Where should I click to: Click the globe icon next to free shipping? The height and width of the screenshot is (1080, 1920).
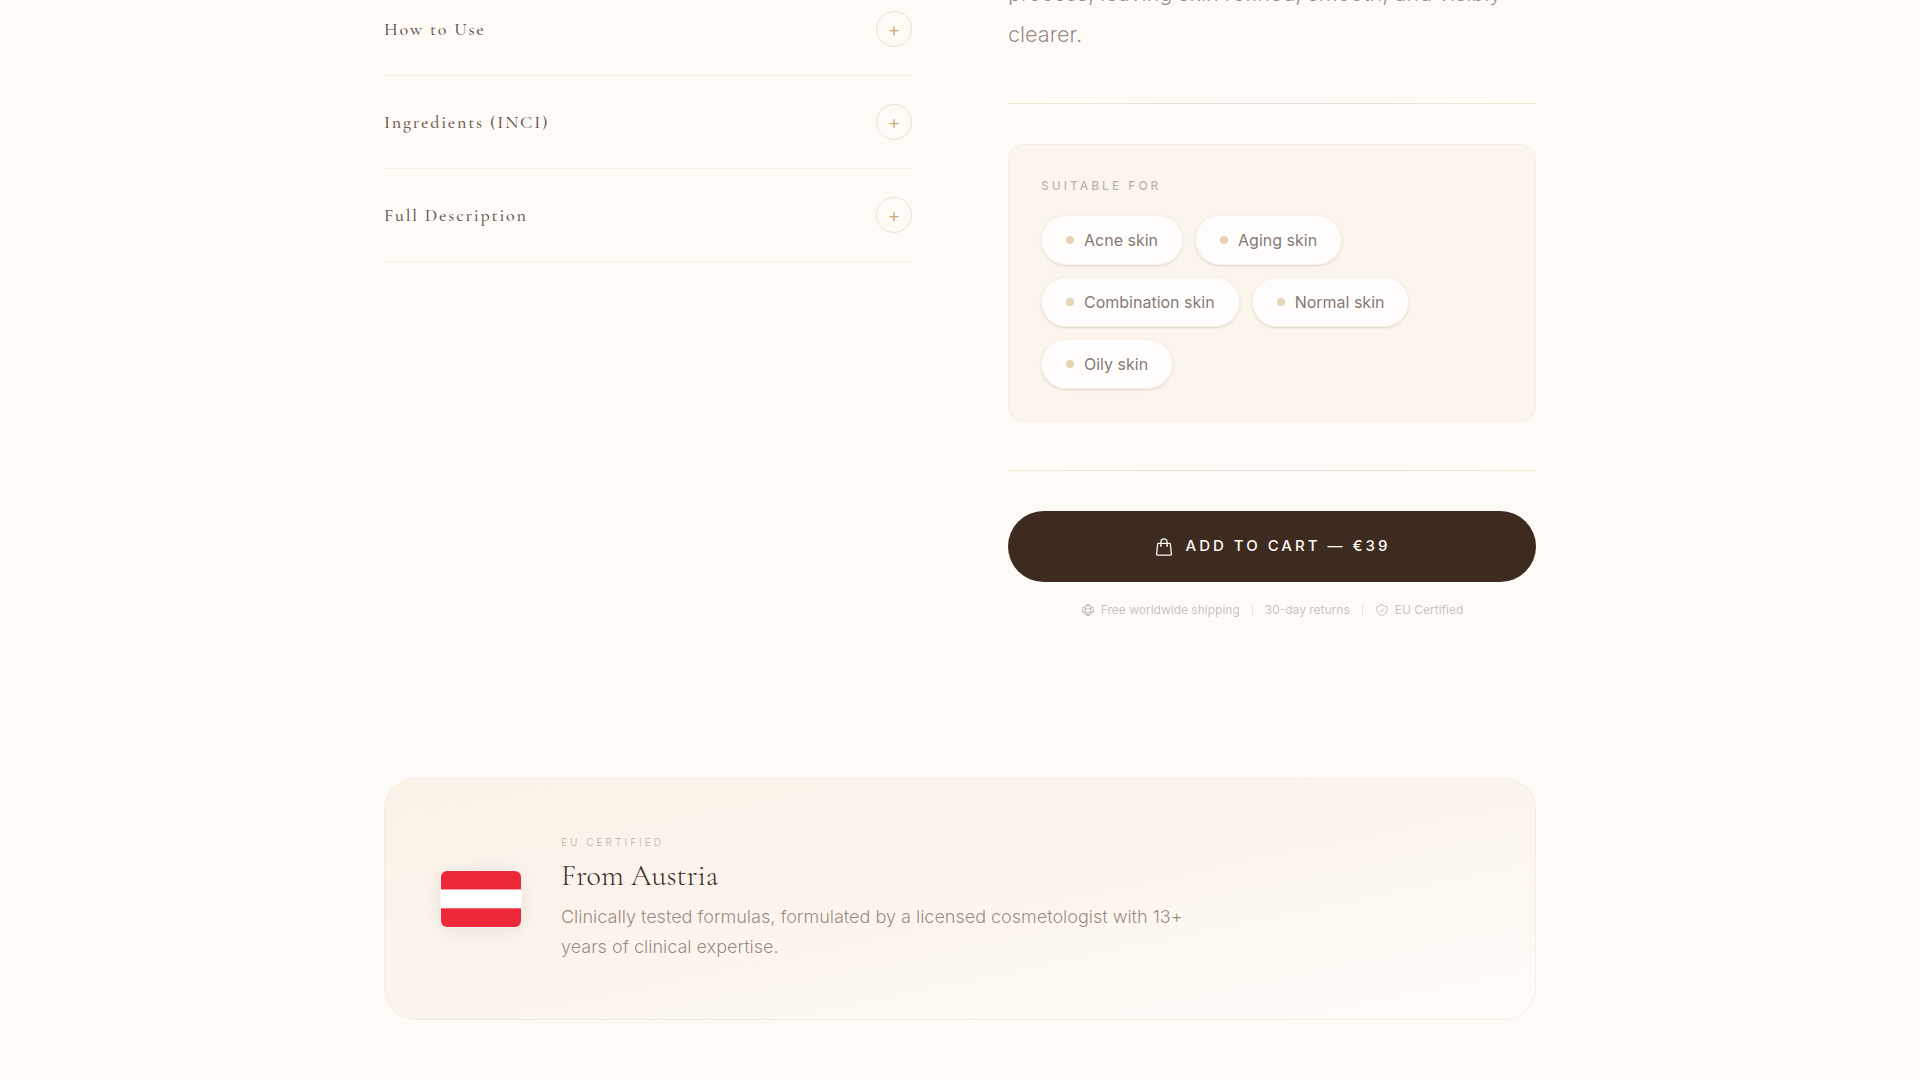[1088, 610]
